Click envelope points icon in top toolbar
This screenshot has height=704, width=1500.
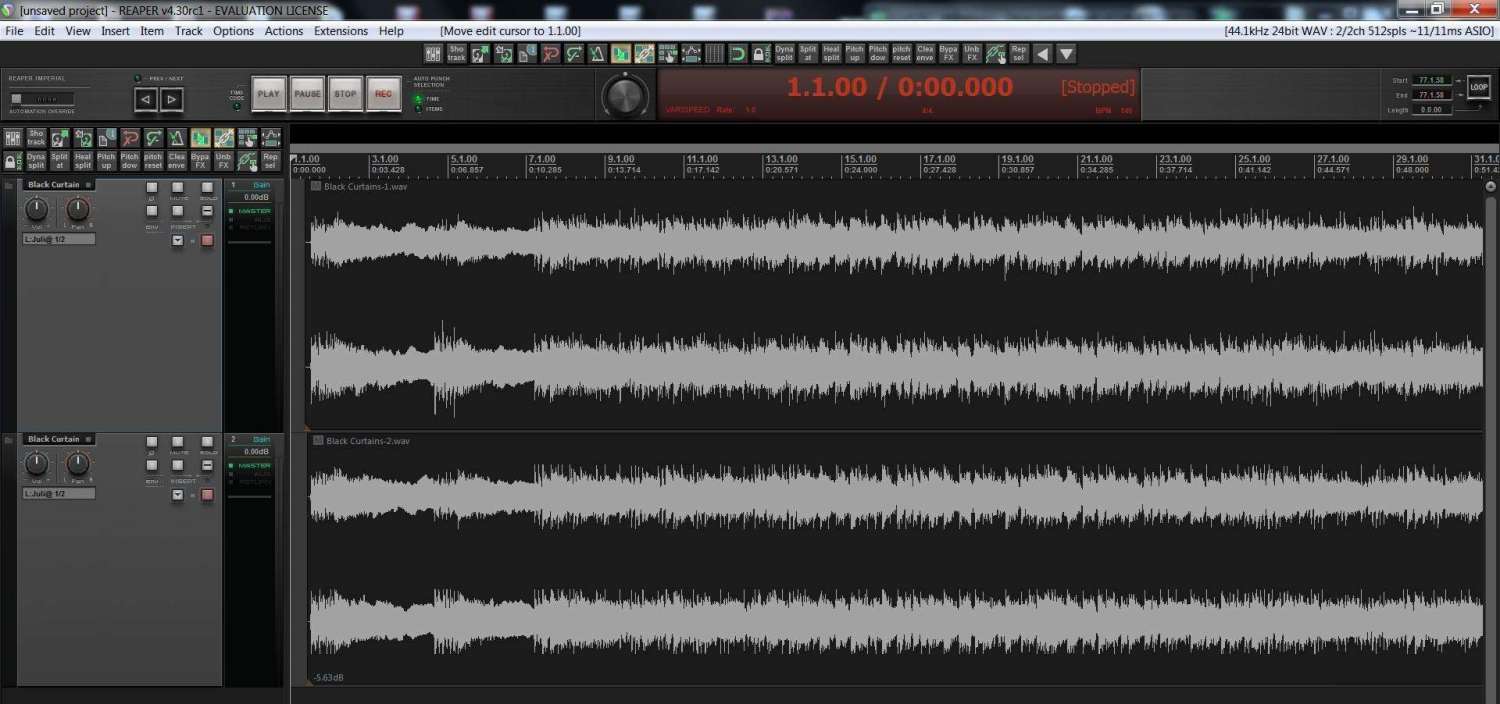[691, 53]
